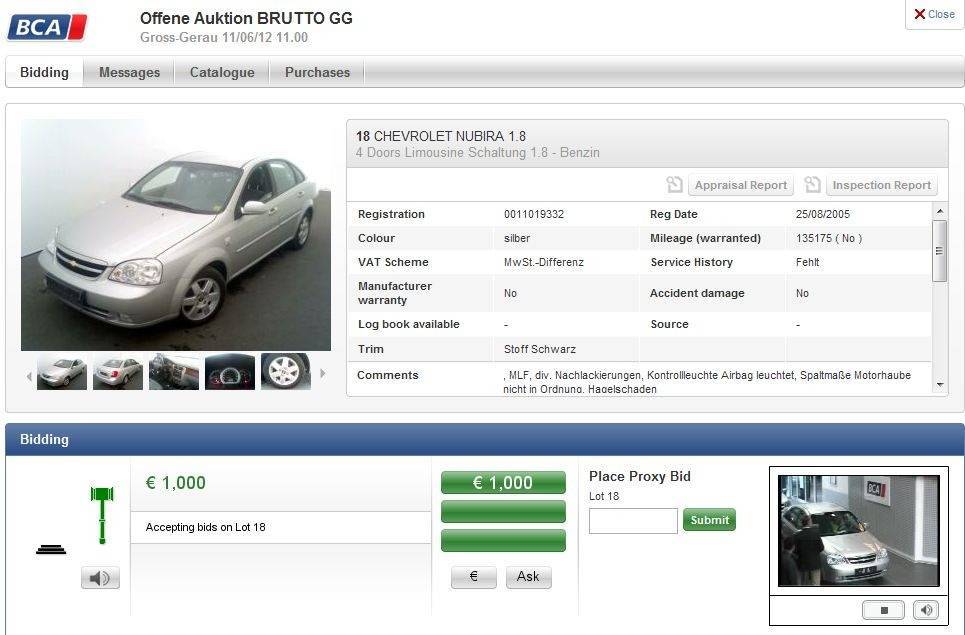Screen dimensions: 965x635
Task: Click the Inspection Report button
Action: coord(881,185)
